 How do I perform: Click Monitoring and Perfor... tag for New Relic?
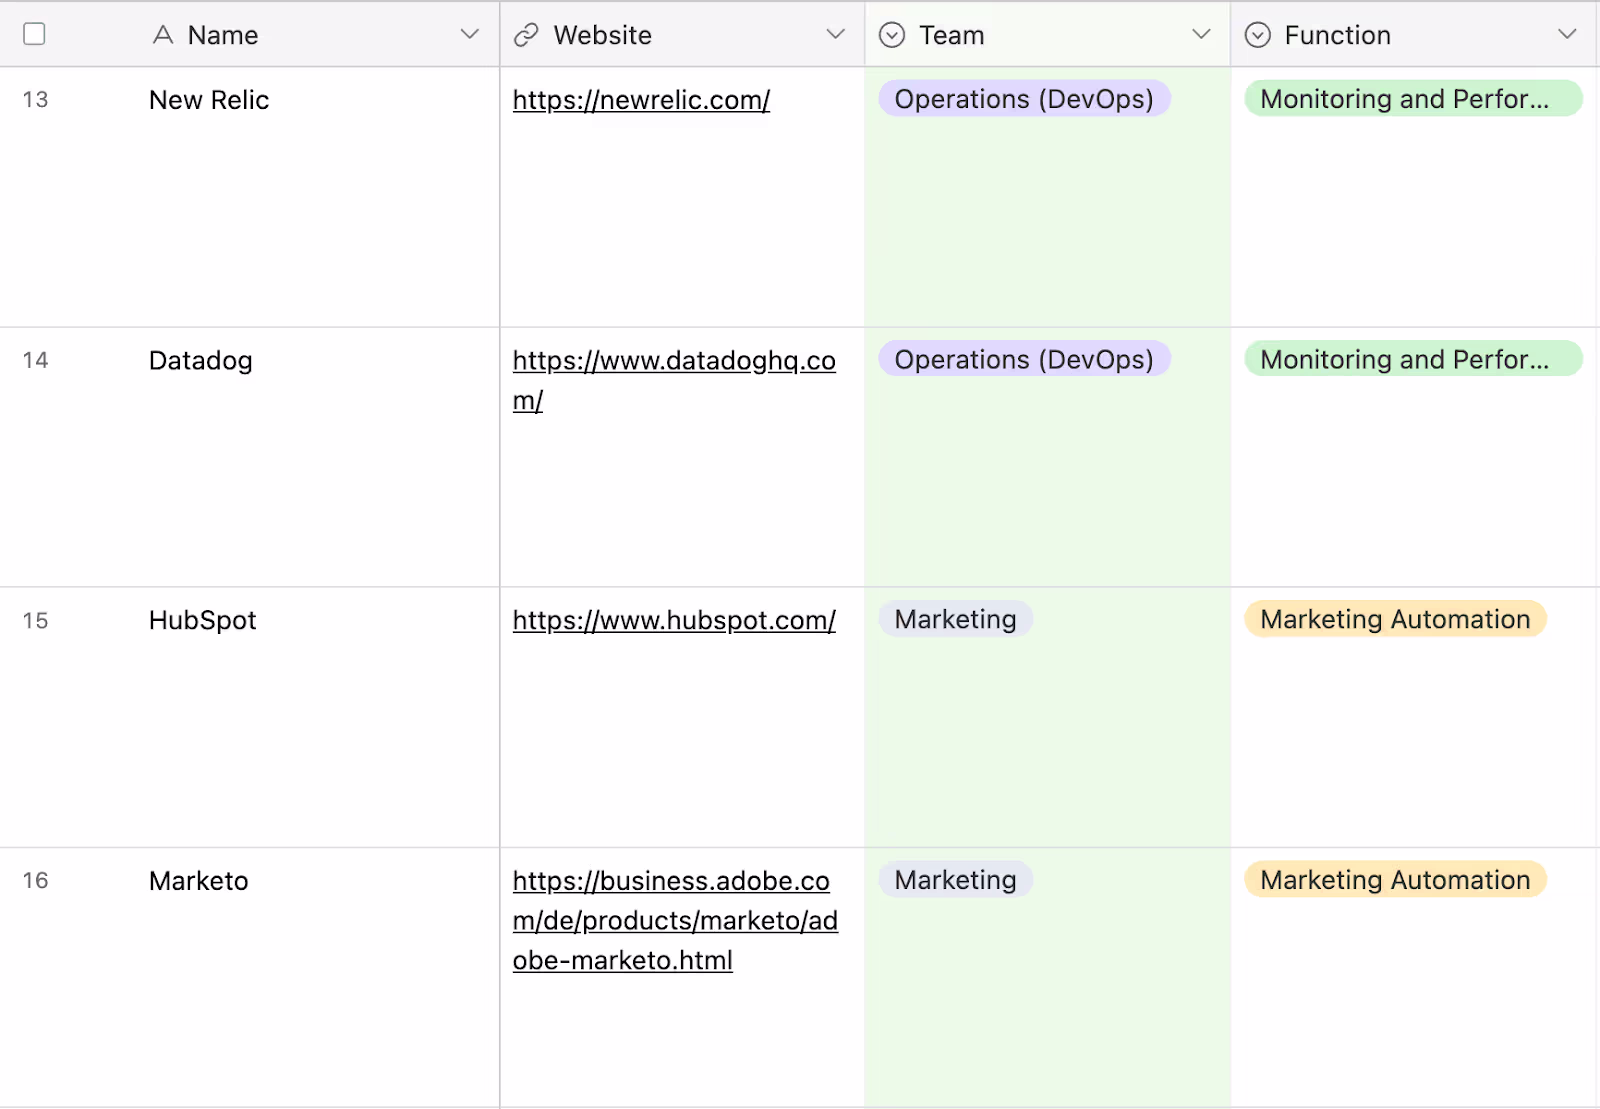click(1413, 99)
